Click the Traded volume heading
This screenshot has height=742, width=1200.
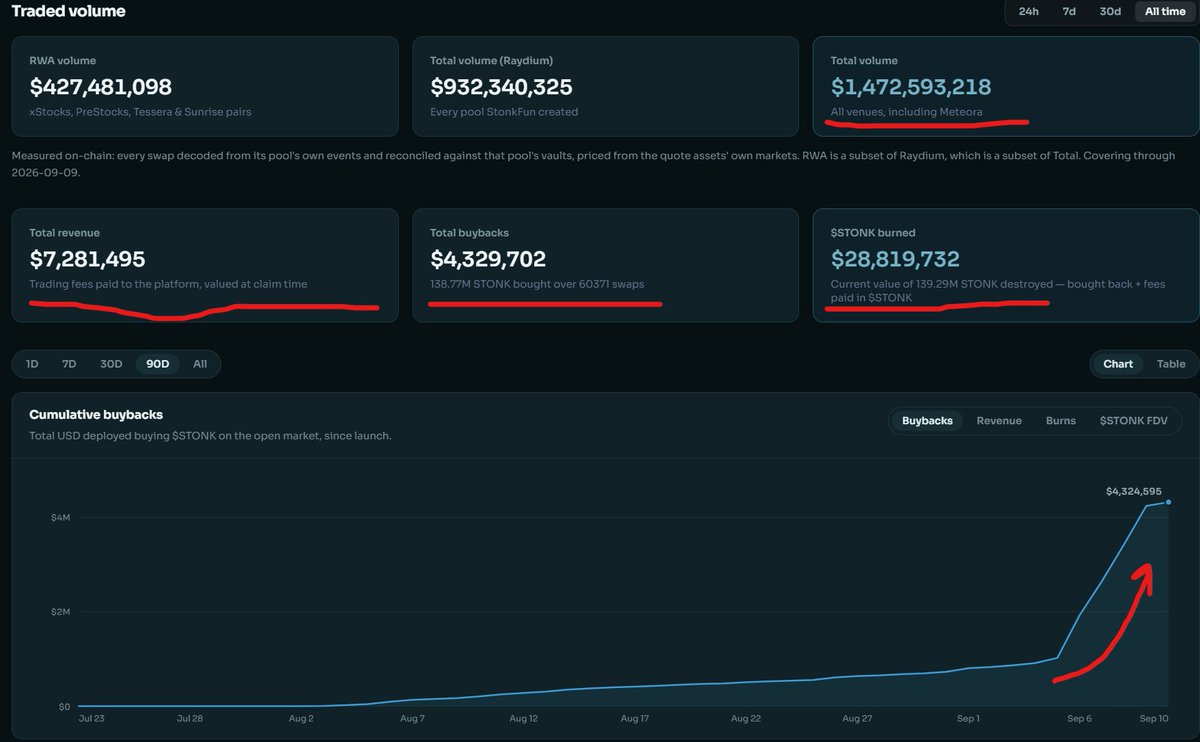click(69, 12)
